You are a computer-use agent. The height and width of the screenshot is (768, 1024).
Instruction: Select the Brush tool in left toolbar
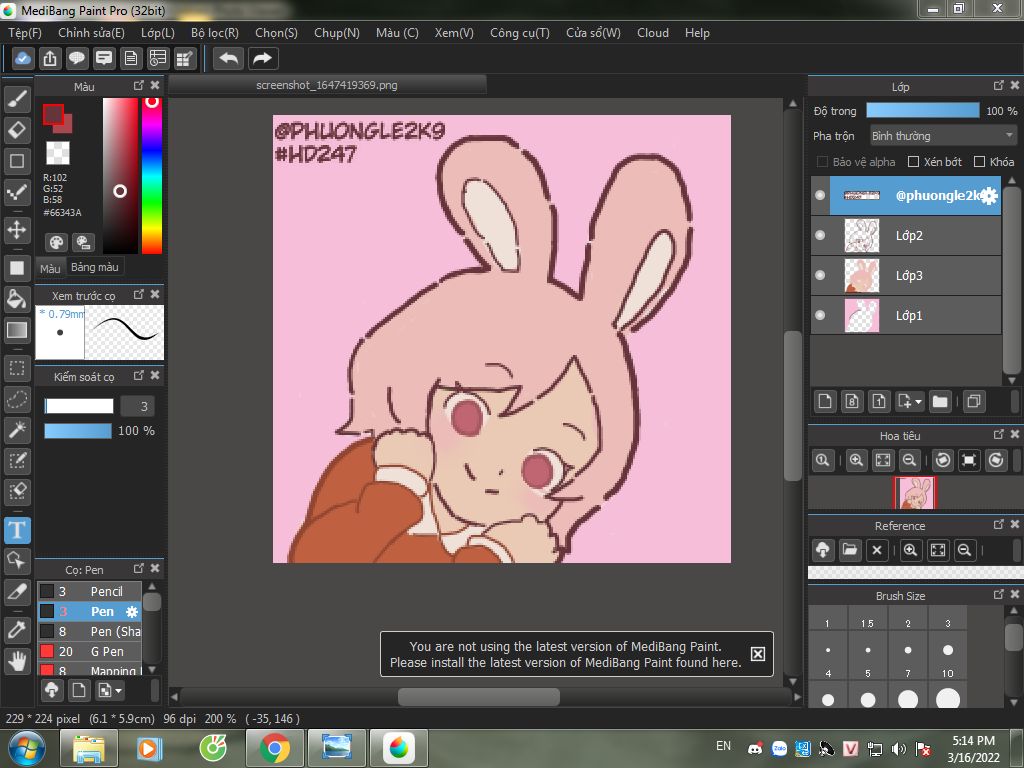click(x=17, y=99)
